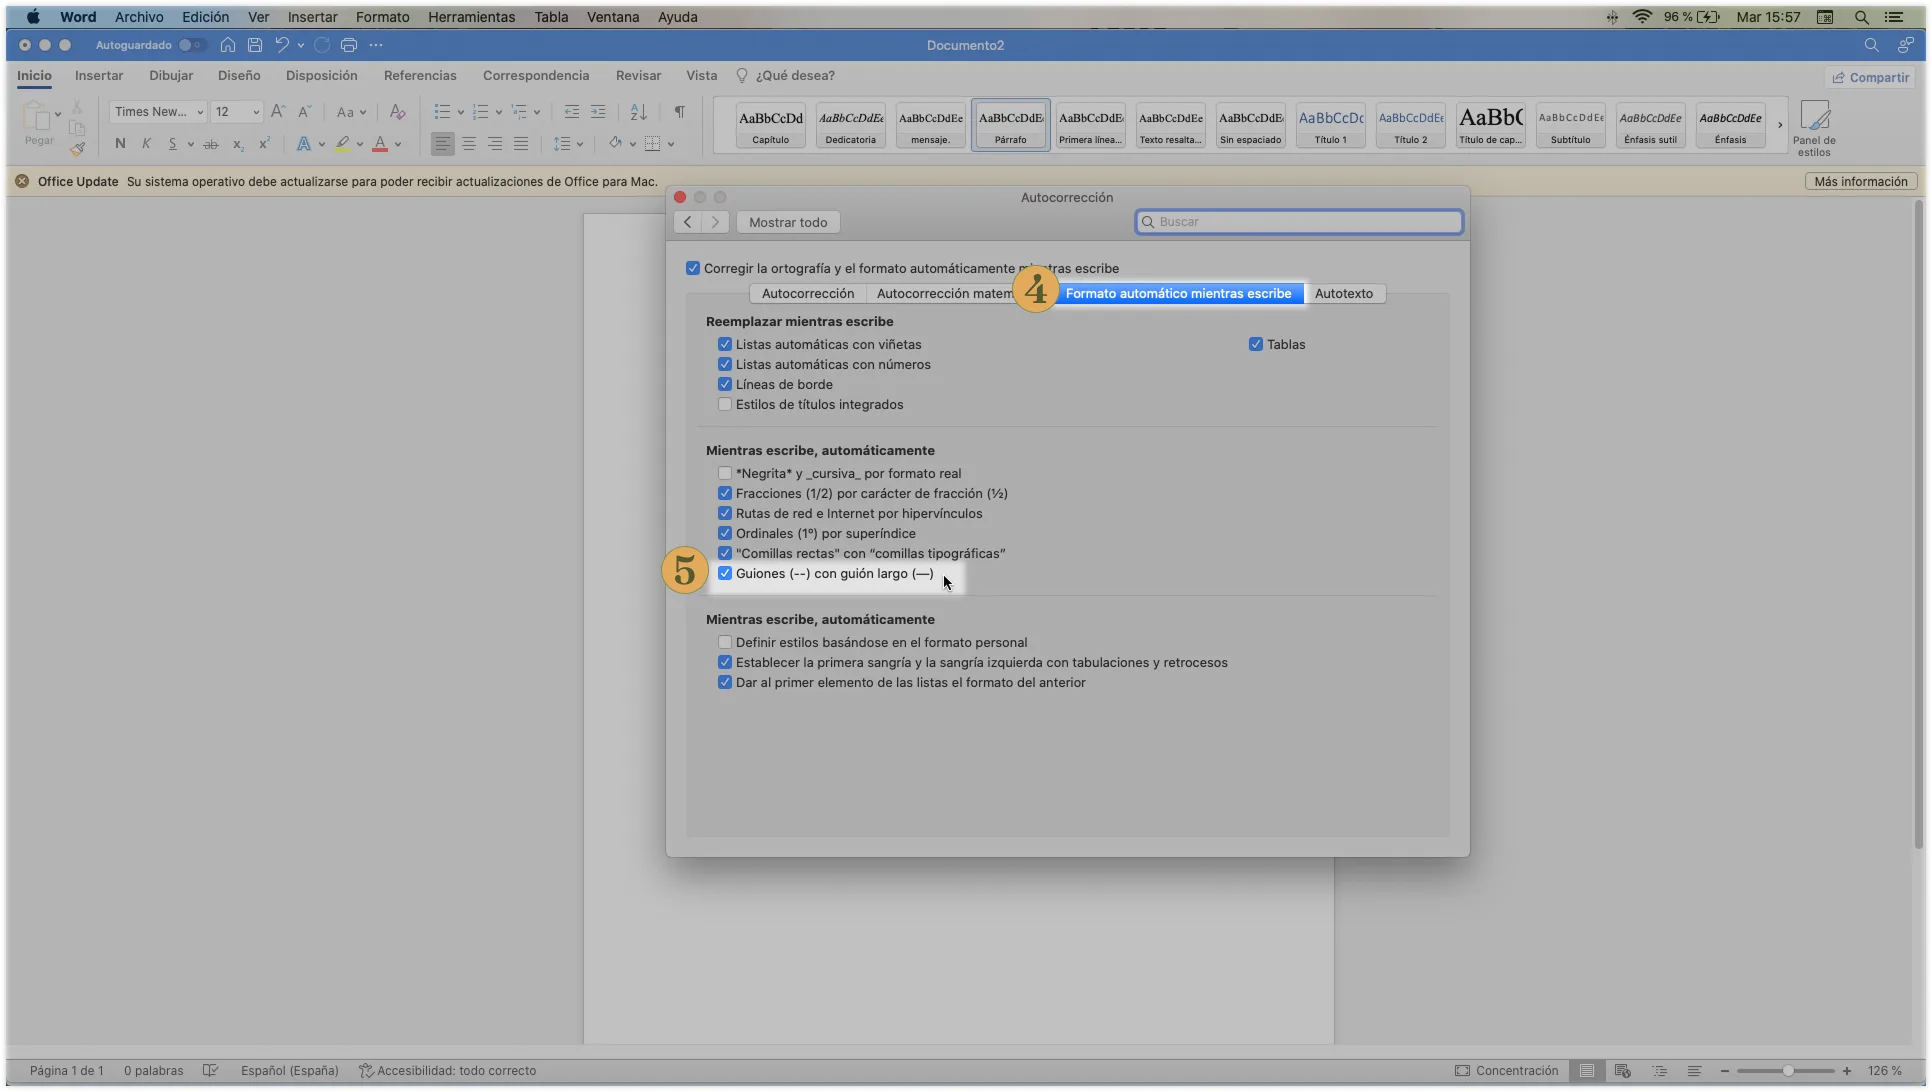1932x1092 pixels.
Task: Clear all formatting icon
Action: pyautogui.click(x=397, y=112)
